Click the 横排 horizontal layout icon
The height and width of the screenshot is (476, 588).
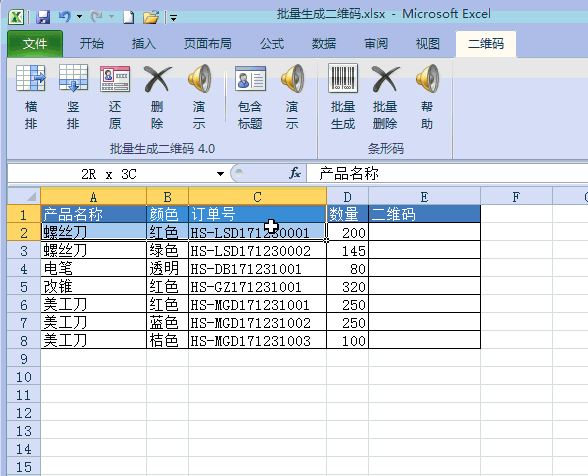pos(31,78)
